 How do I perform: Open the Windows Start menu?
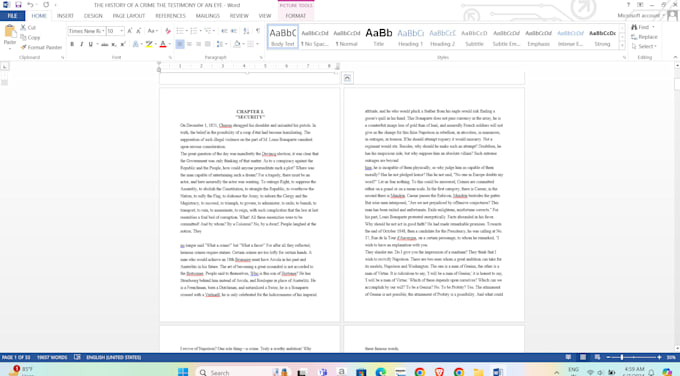tap(183, 372)
